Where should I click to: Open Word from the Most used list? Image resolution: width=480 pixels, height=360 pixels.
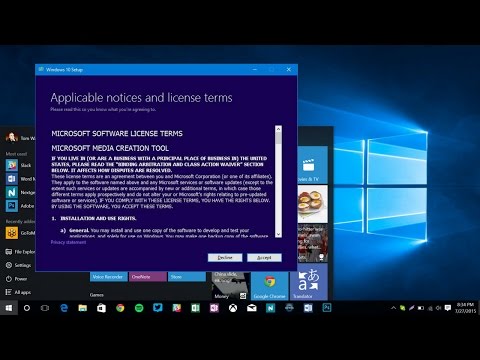[x=20, y=179]
